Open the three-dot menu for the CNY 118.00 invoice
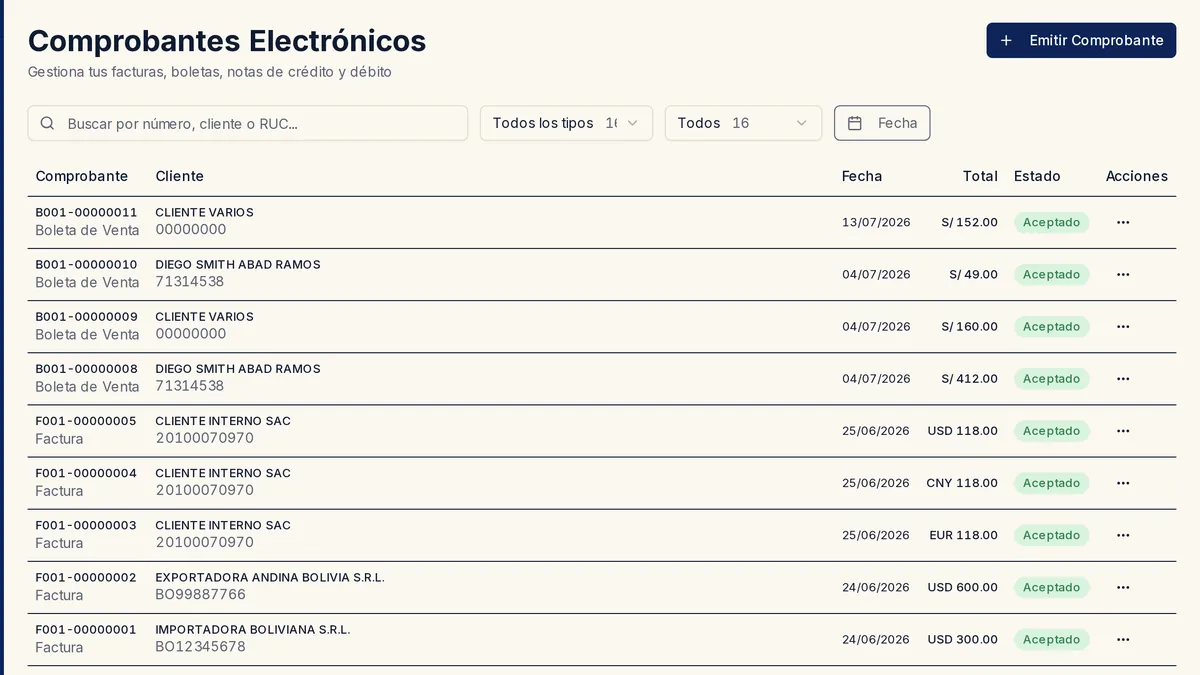 pos(1123,483)
